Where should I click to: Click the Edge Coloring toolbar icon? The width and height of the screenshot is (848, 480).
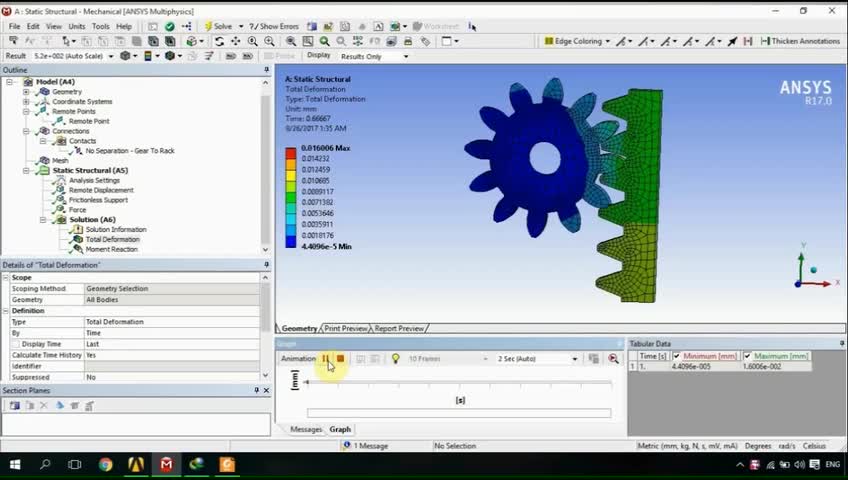pyautogui.click(x=549, y=41)
